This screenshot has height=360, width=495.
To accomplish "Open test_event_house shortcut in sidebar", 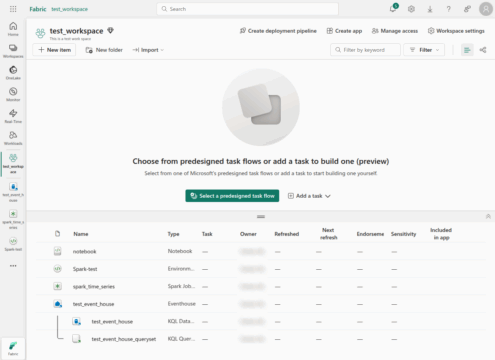I will coord(13,192).
